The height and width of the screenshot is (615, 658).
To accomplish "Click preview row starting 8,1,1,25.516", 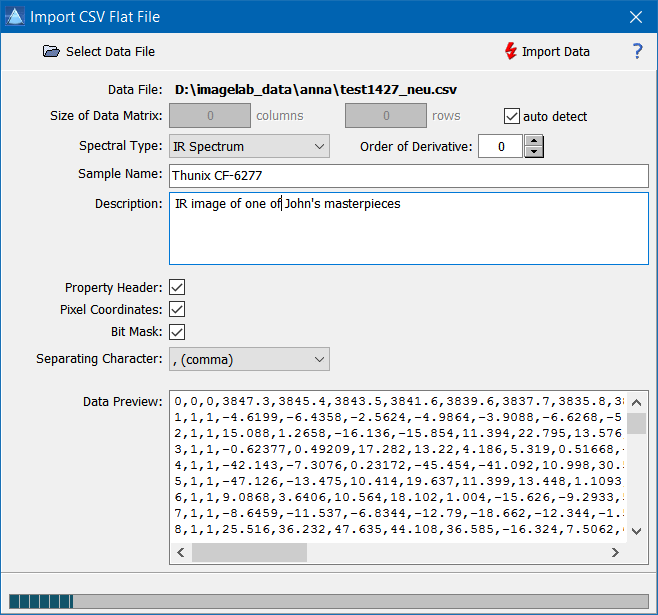I will pos(399,529).
